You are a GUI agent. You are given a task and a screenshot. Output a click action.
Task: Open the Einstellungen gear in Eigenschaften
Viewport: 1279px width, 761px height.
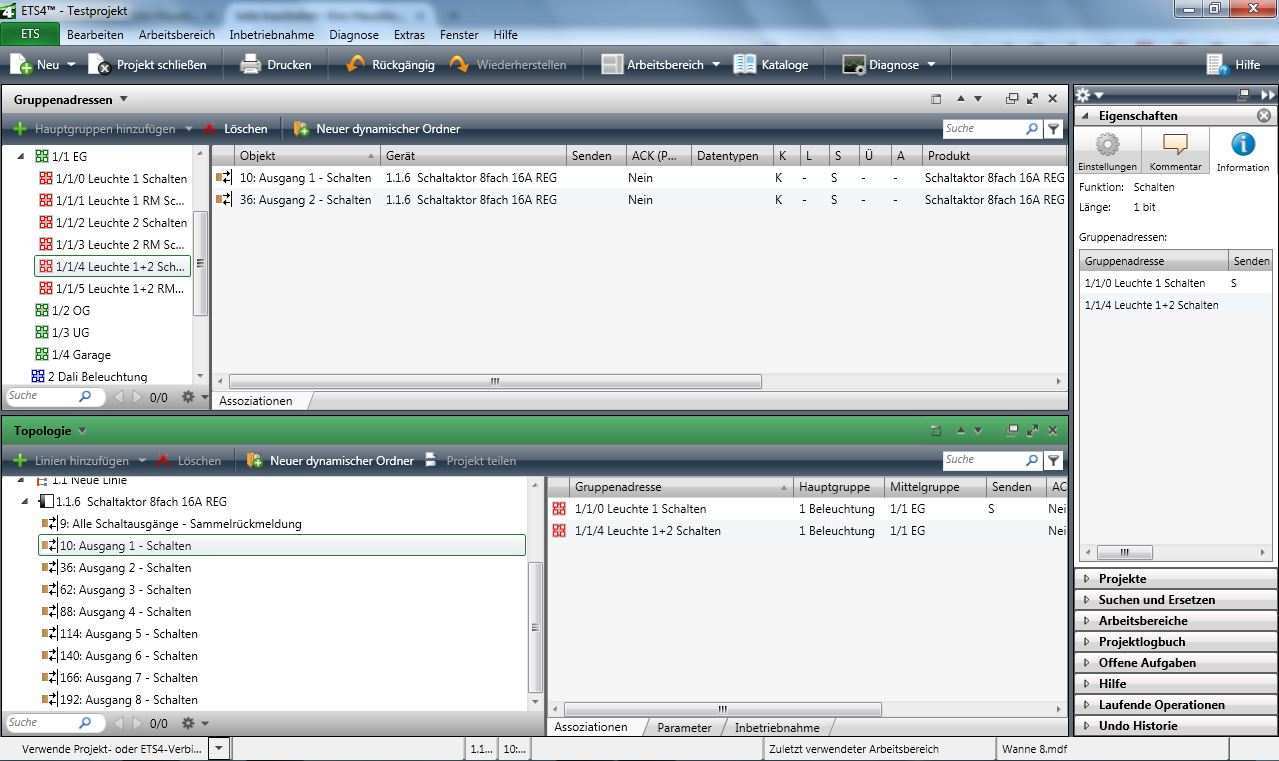tap(1107, 146)
